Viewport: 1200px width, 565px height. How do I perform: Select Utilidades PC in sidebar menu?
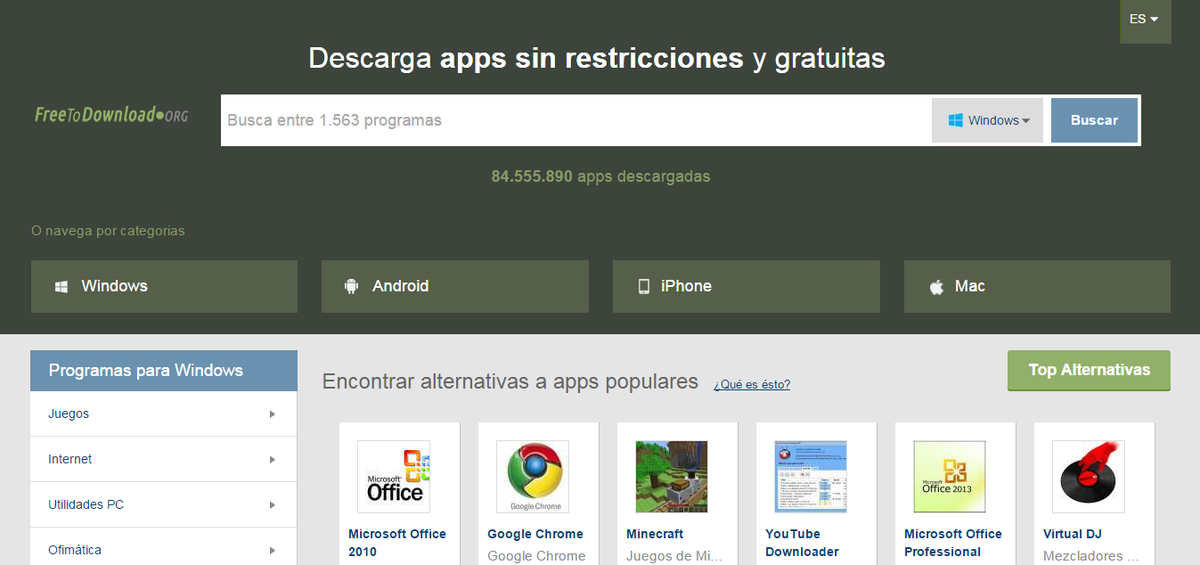164,505
